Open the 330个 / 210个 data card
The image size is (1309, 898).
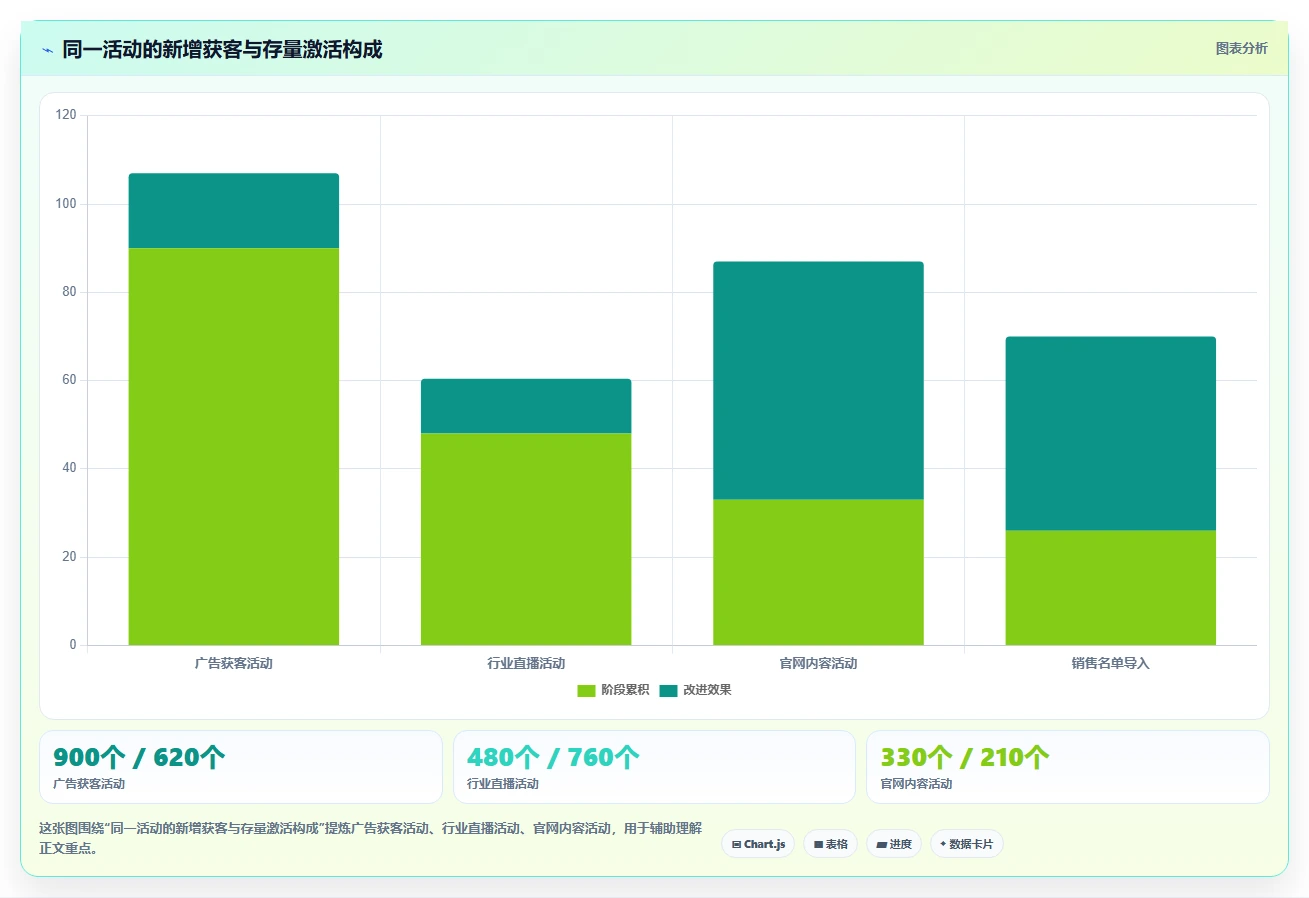(x=1068, y=767)
